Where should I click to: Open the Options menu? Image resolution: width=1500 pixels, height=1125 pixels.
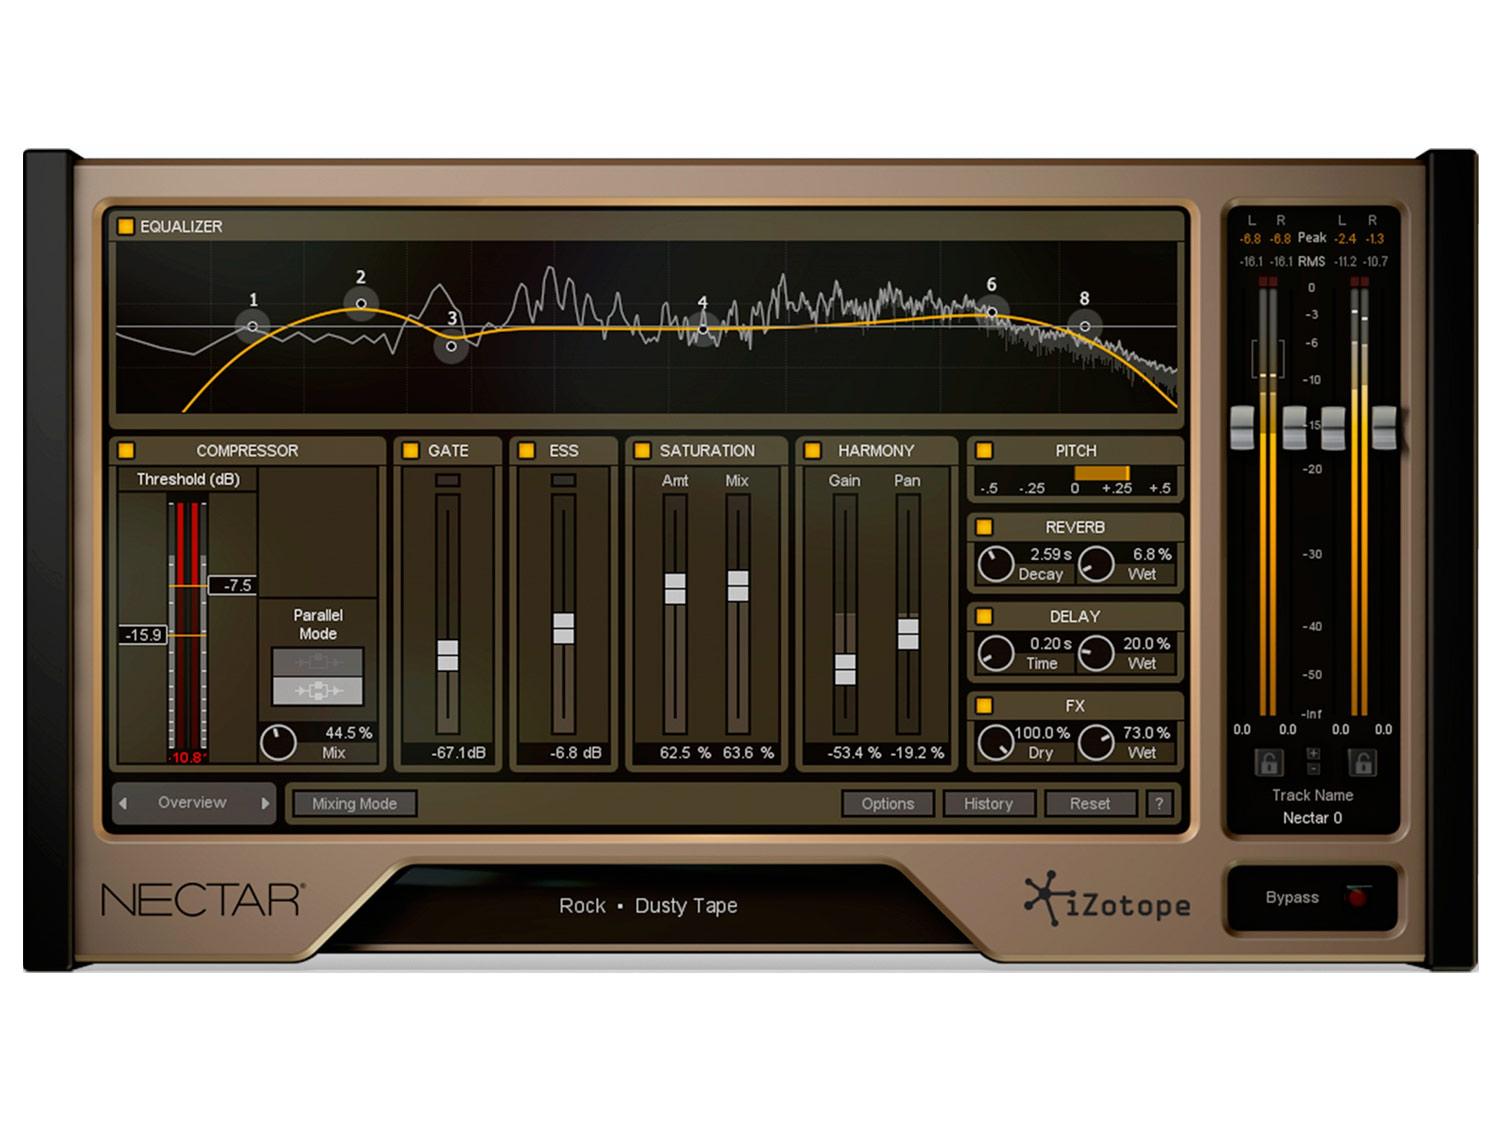(x=887, y=804)
